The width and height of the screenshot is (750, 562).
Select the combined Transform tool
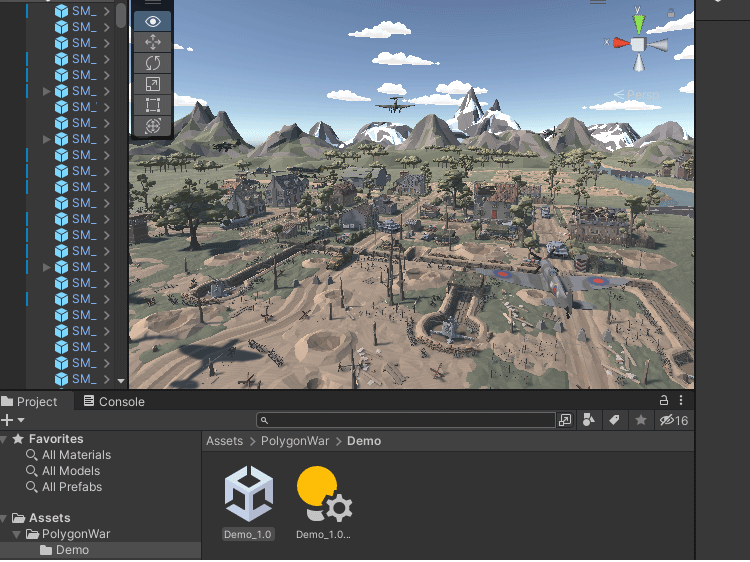tap(152, 126)
